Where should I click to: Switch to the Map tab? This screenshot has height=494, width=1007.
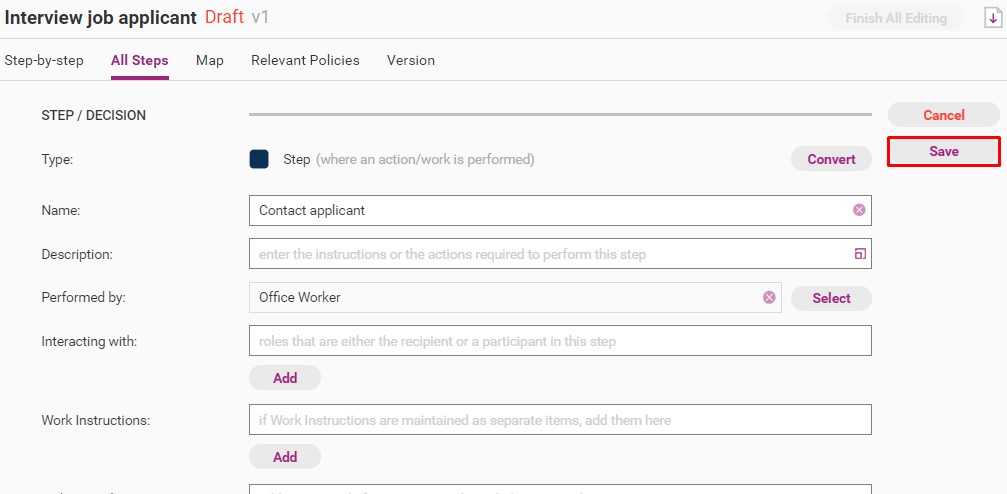210,60
